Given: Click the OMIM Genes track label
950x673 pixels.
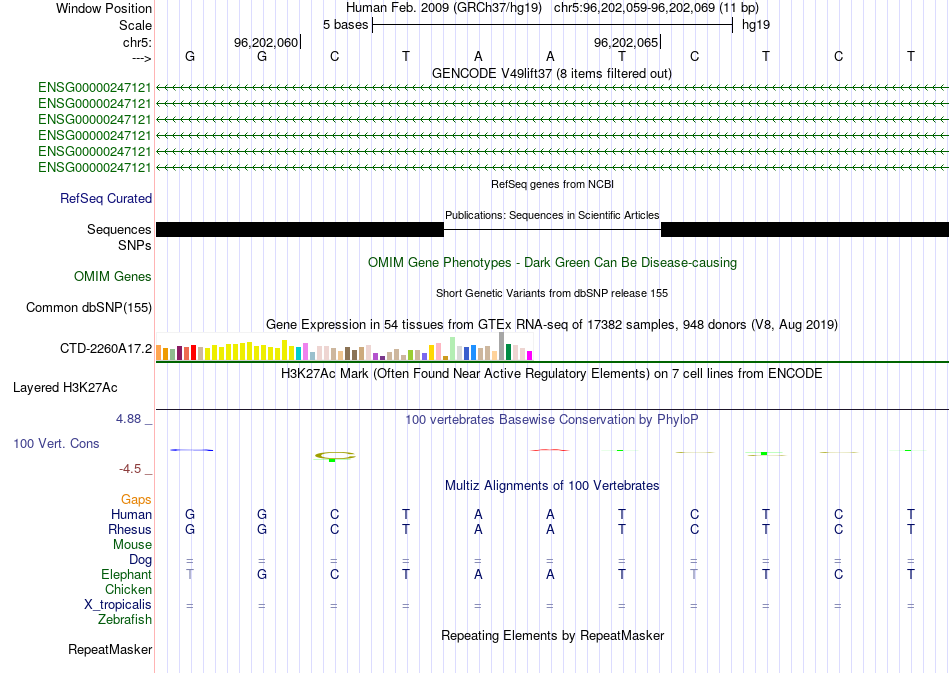Looking at the screenshot, I should [x=113, y=277].
